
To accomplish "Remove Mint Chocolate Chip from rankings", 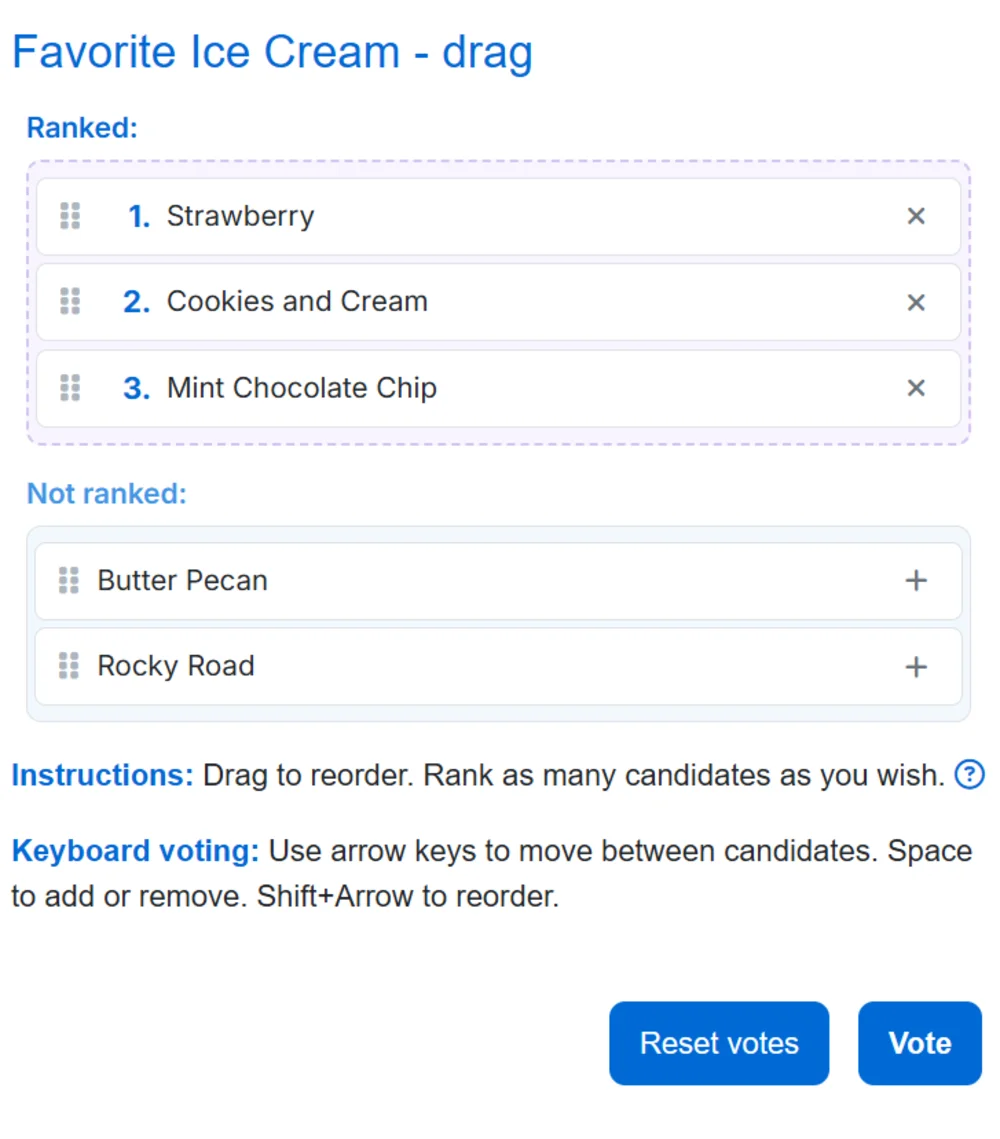I will click(916, 388).
